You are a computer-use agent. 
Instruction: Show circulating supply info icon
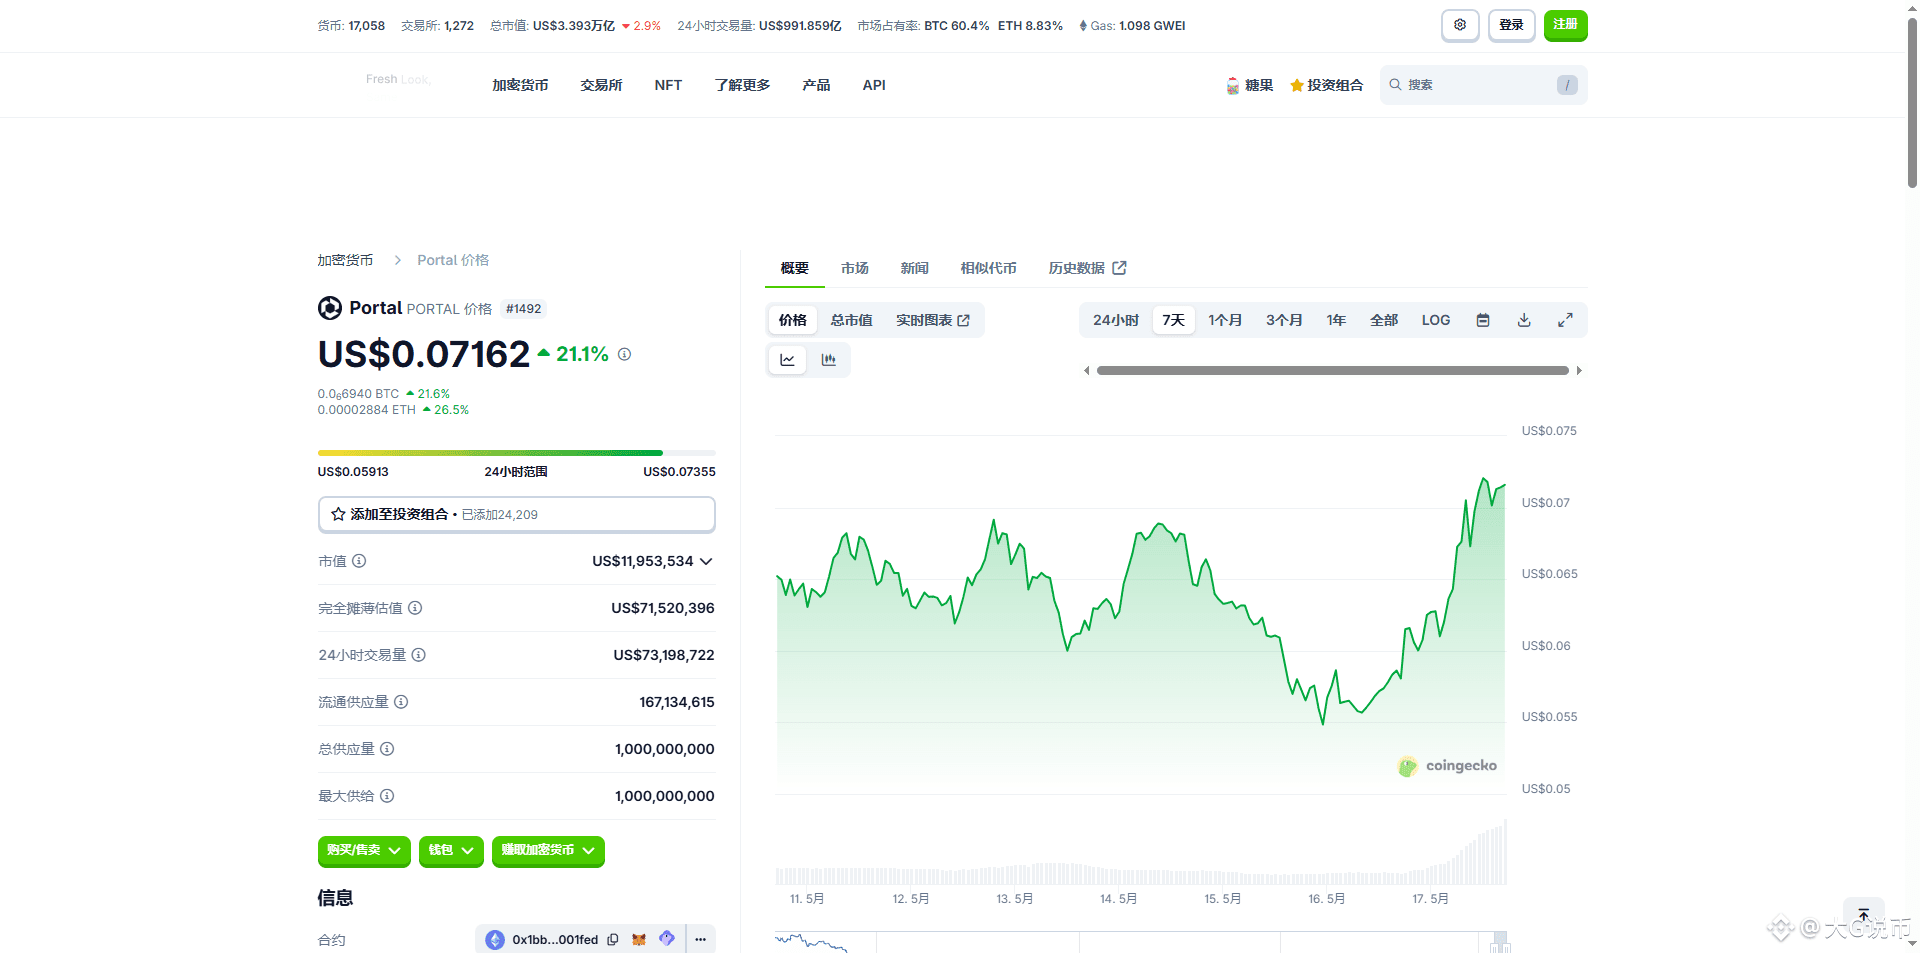(x=401, y=702)
